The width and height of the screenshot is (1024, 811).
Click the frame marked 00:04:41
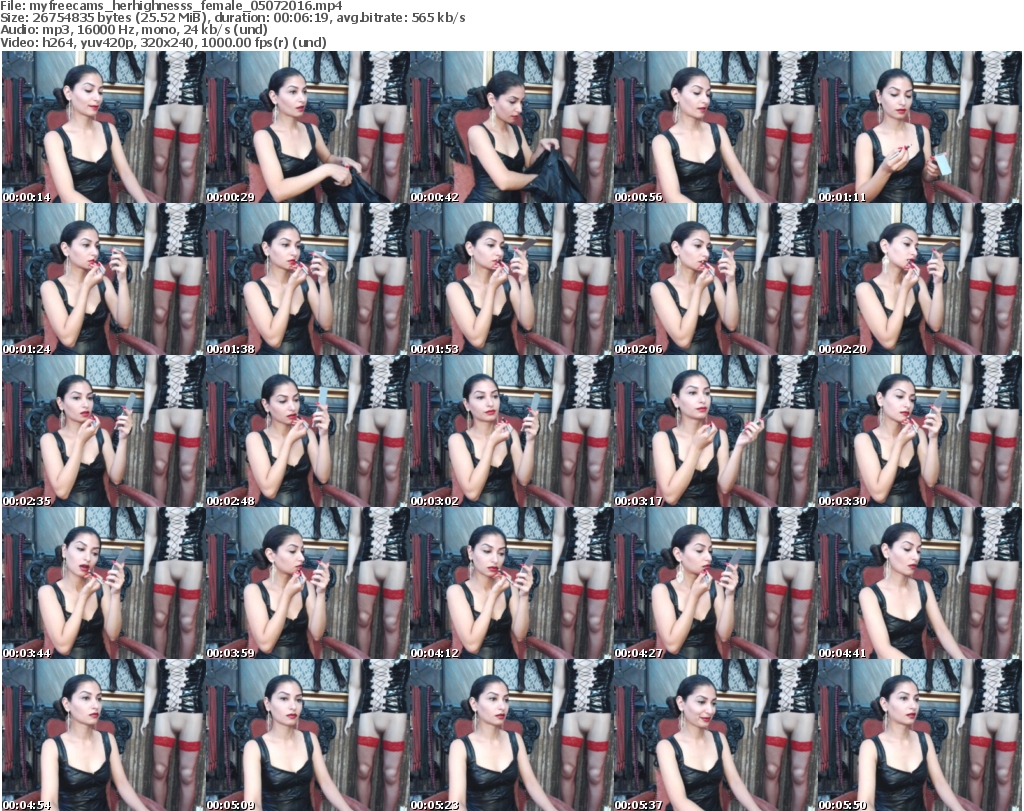919,583
